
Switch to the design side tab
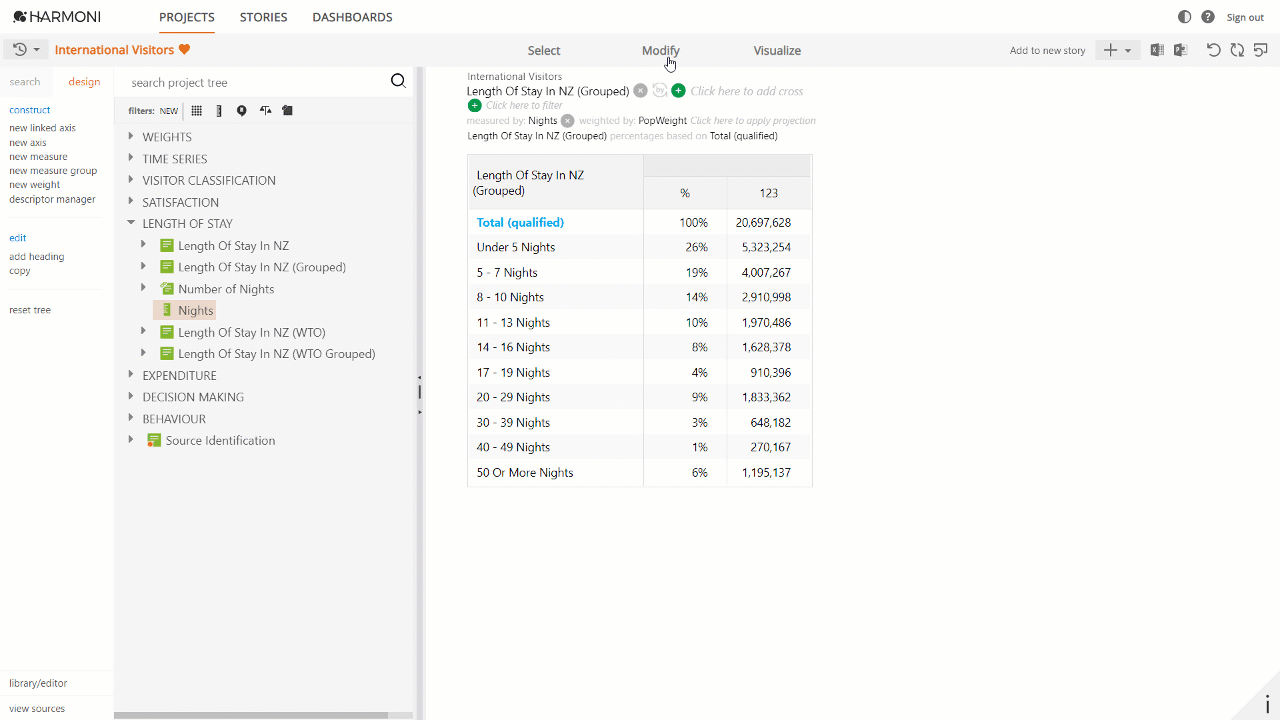[84, 82]
